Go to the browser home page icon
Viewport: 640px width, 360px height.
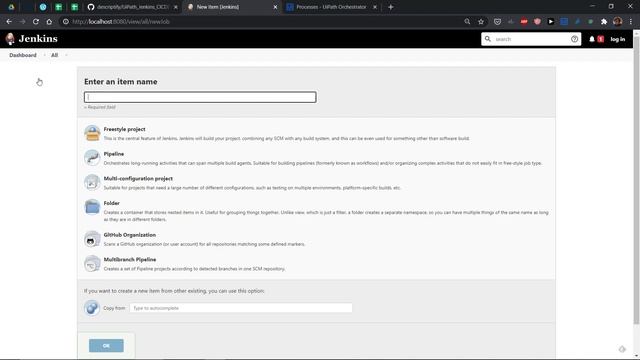[49, 22]
